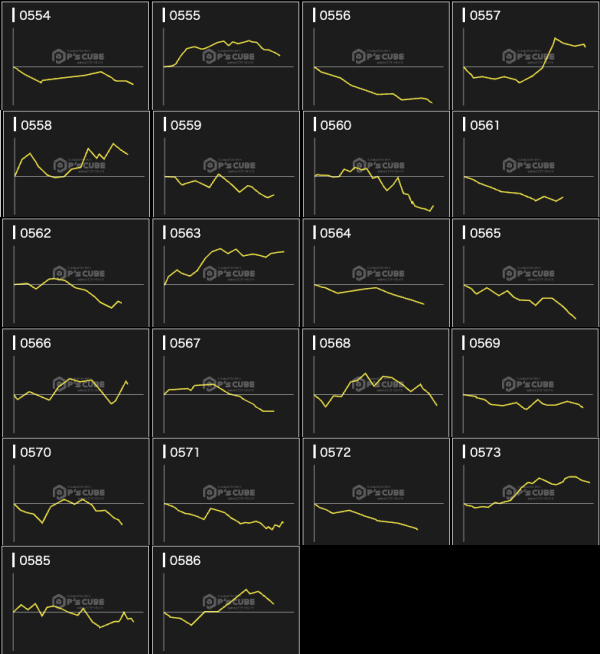Select chart panel 0558
The height and width of the screenshot is (654, 600).
tap(75, 164)
